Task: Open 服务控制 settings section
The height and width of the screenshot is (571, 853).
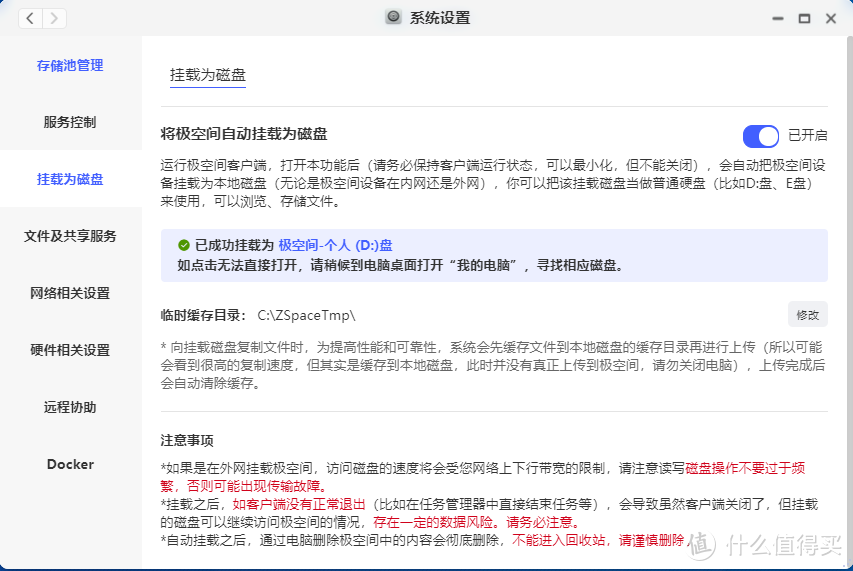Action: (70, 122)
